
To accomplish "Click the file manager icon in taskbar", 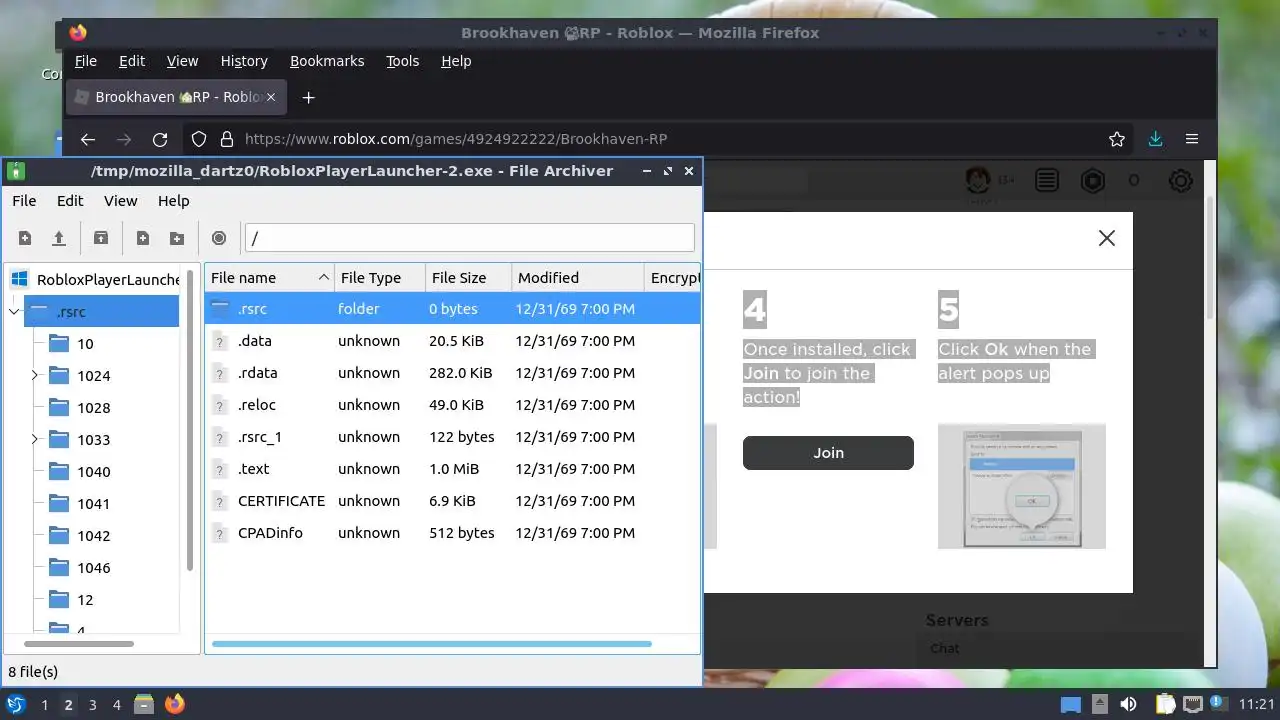I will click(x=144, y=704).
